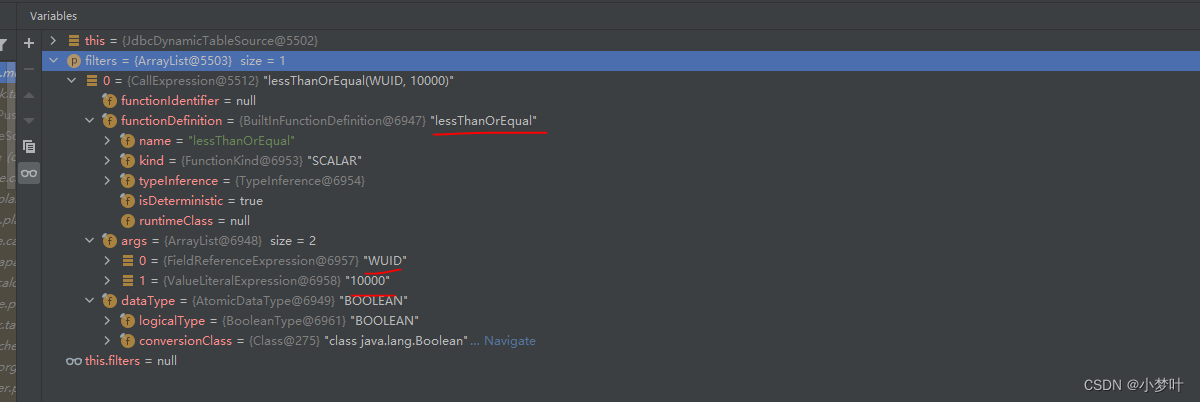The width and height of the screenshot is (1200, 402).
Task: Click the field icon beside functionDefinition
Action: pos(110,121)
